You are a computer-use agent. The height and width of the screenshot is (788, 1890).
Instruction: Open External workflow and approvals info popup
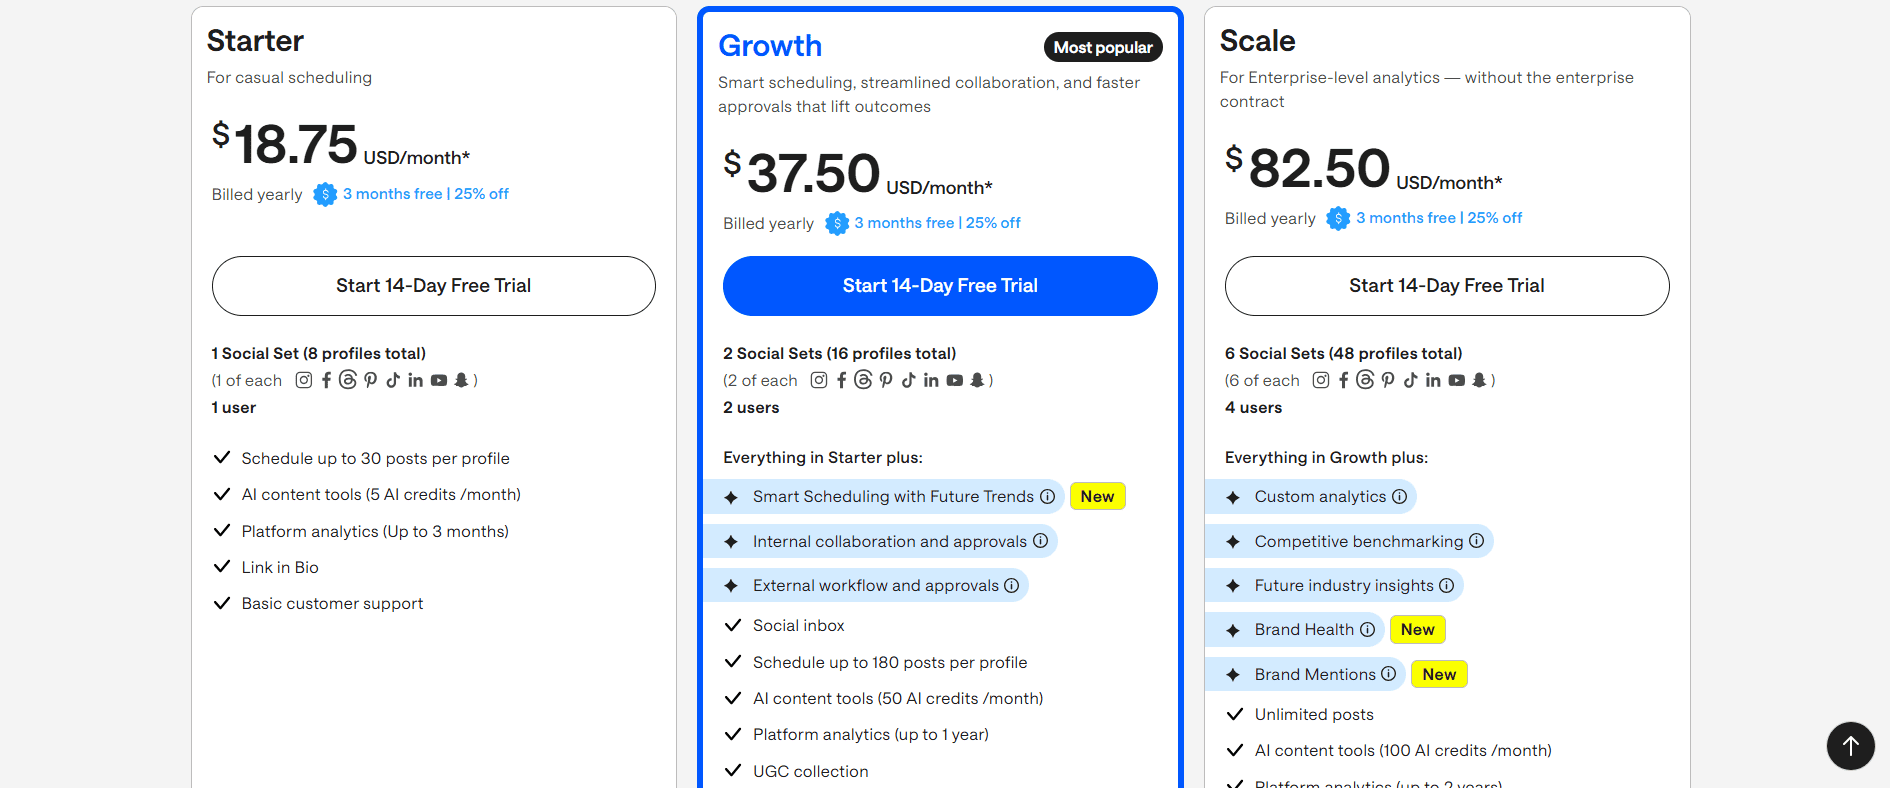coord(1012,585)
